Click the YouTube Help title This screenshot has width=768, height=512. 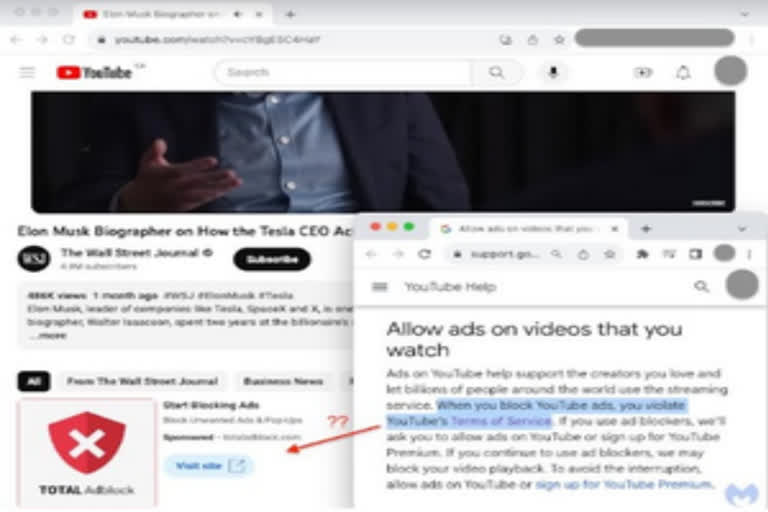click(450, 287)
